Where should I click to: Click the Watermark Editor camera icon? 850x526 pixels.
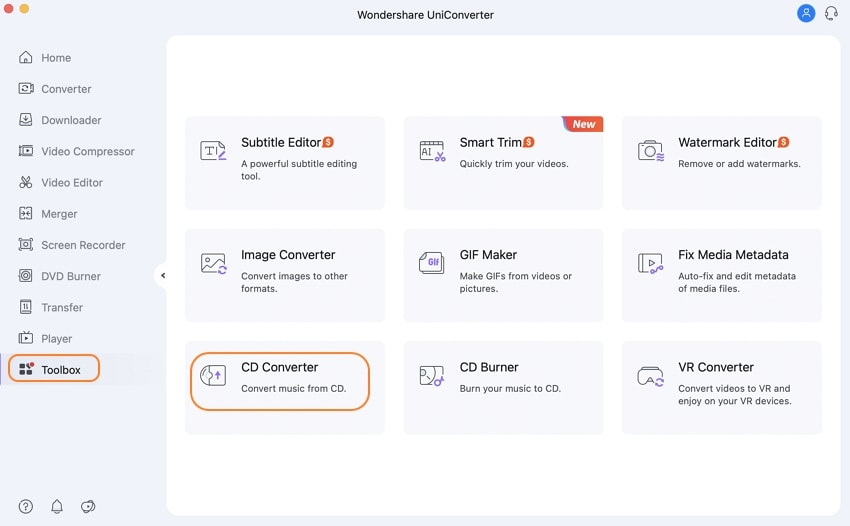pos(651,151)
